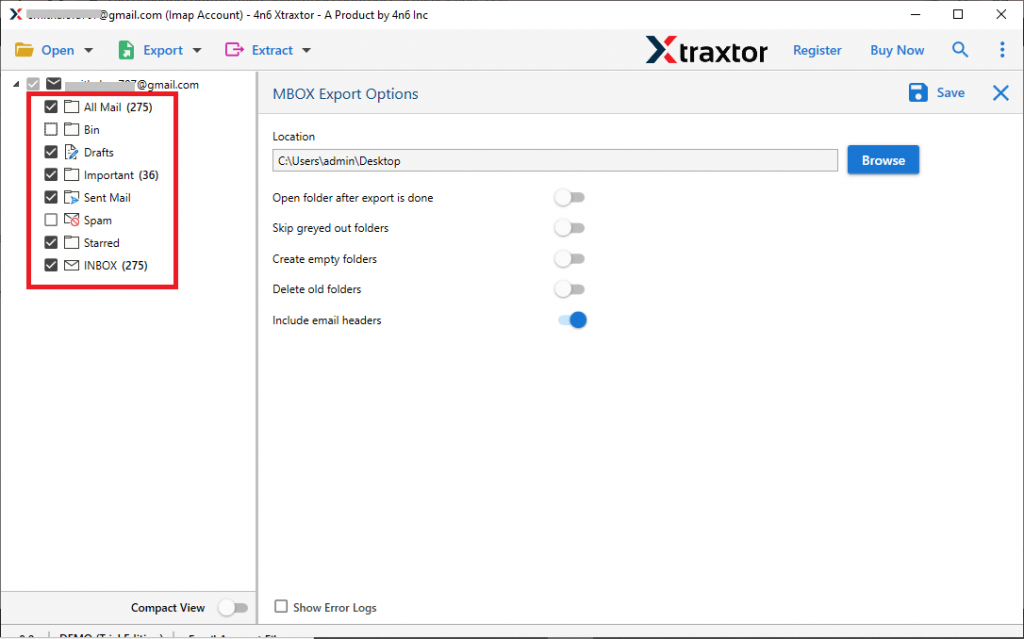The image size is (1024, 639).
Task: Click the Browse button
Action: pyautogui.click(x=882, y=159)
